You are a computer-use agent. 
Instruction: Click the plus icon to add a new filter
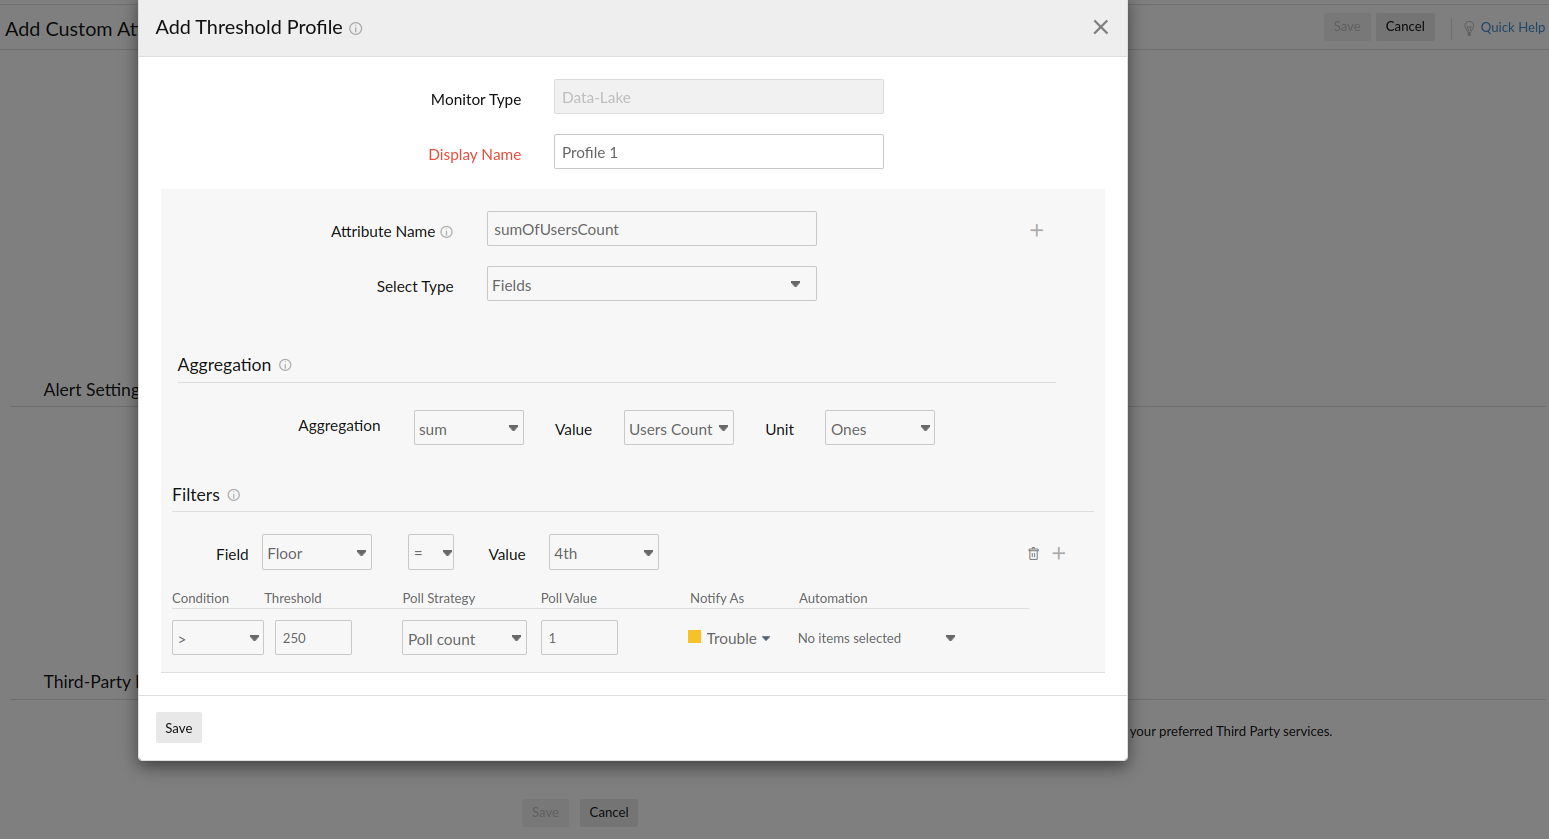pos(1059,553)
